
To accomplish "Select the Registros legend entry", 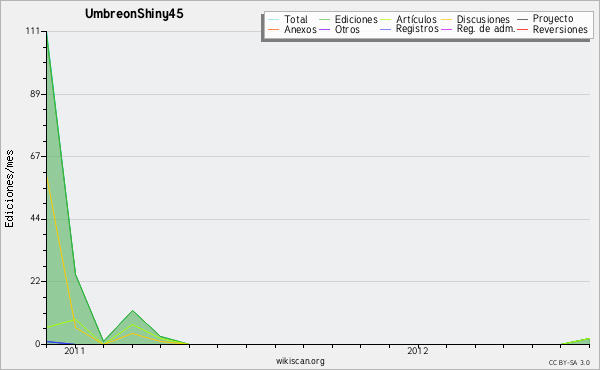I will (x=417, y=29).
